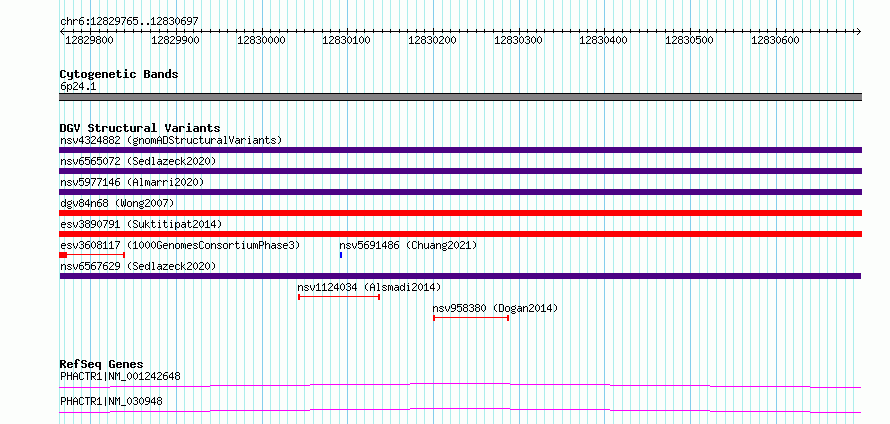Click the chr6:12829765..12830697 region label
890x424 pixels.
pyautogui.click(x=129, y=21)
